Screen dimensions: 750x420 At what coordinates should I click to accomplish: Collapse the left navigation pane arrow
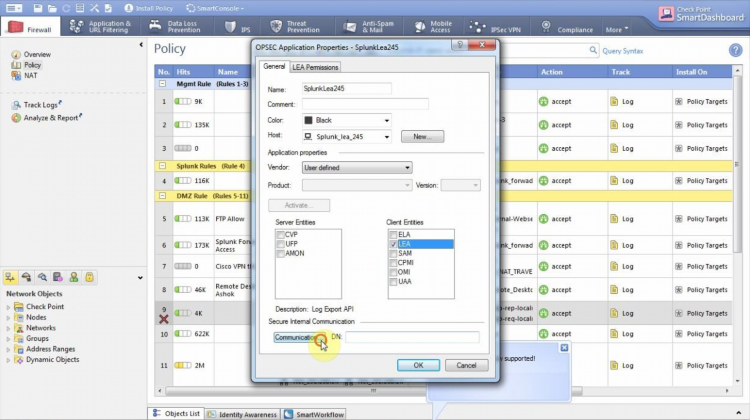point(141,44)
